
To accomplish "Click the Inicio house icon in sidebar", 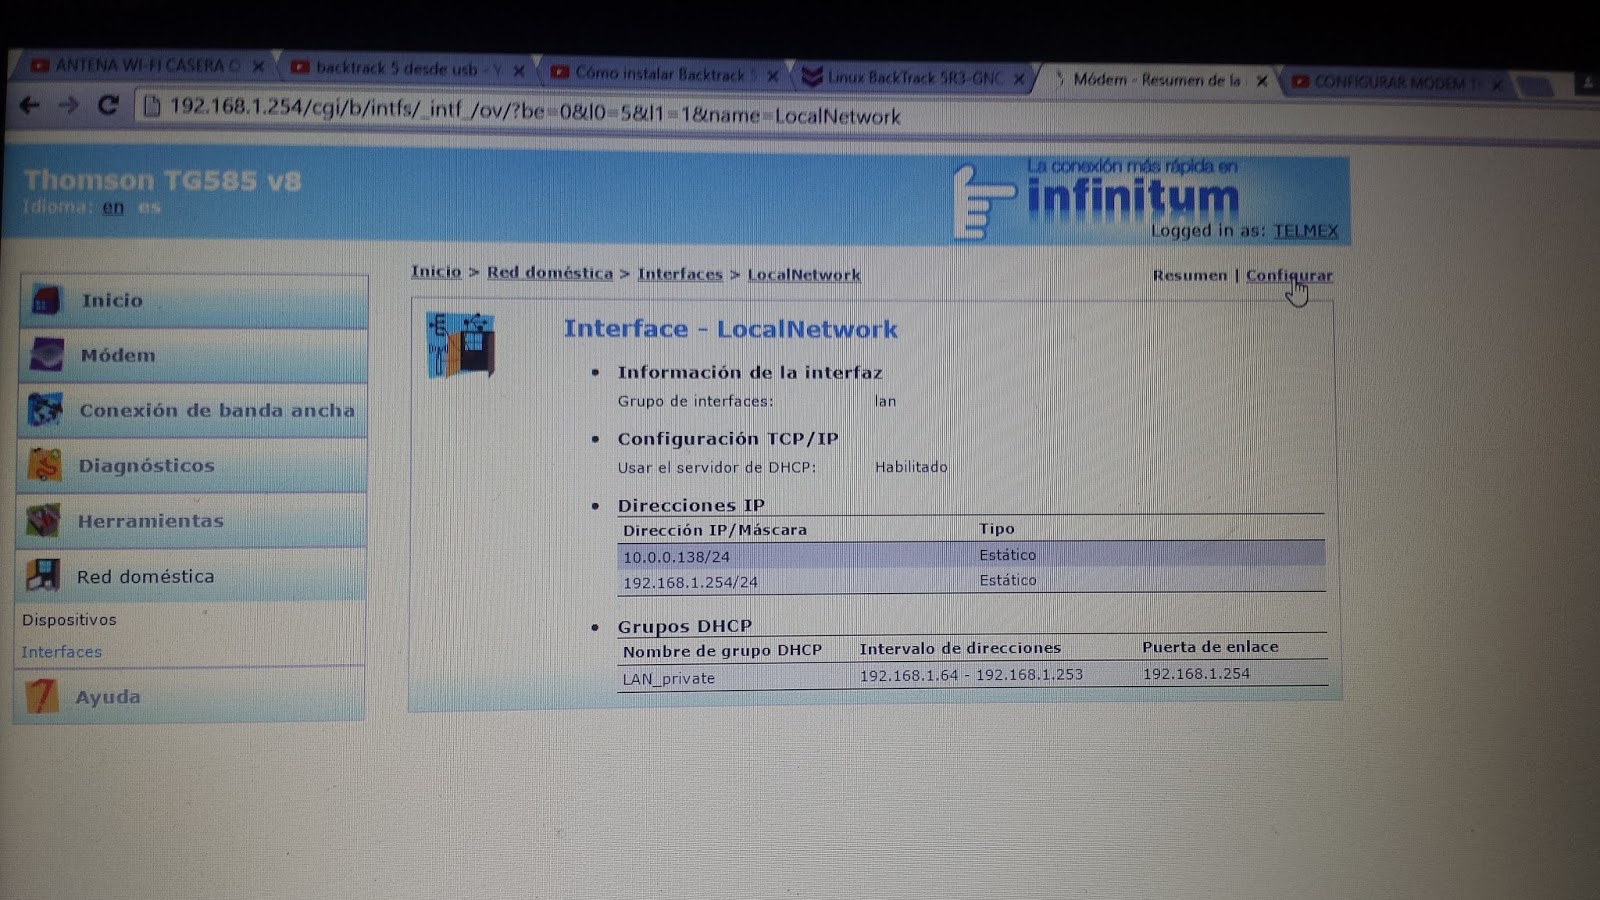I will (44, 300).
